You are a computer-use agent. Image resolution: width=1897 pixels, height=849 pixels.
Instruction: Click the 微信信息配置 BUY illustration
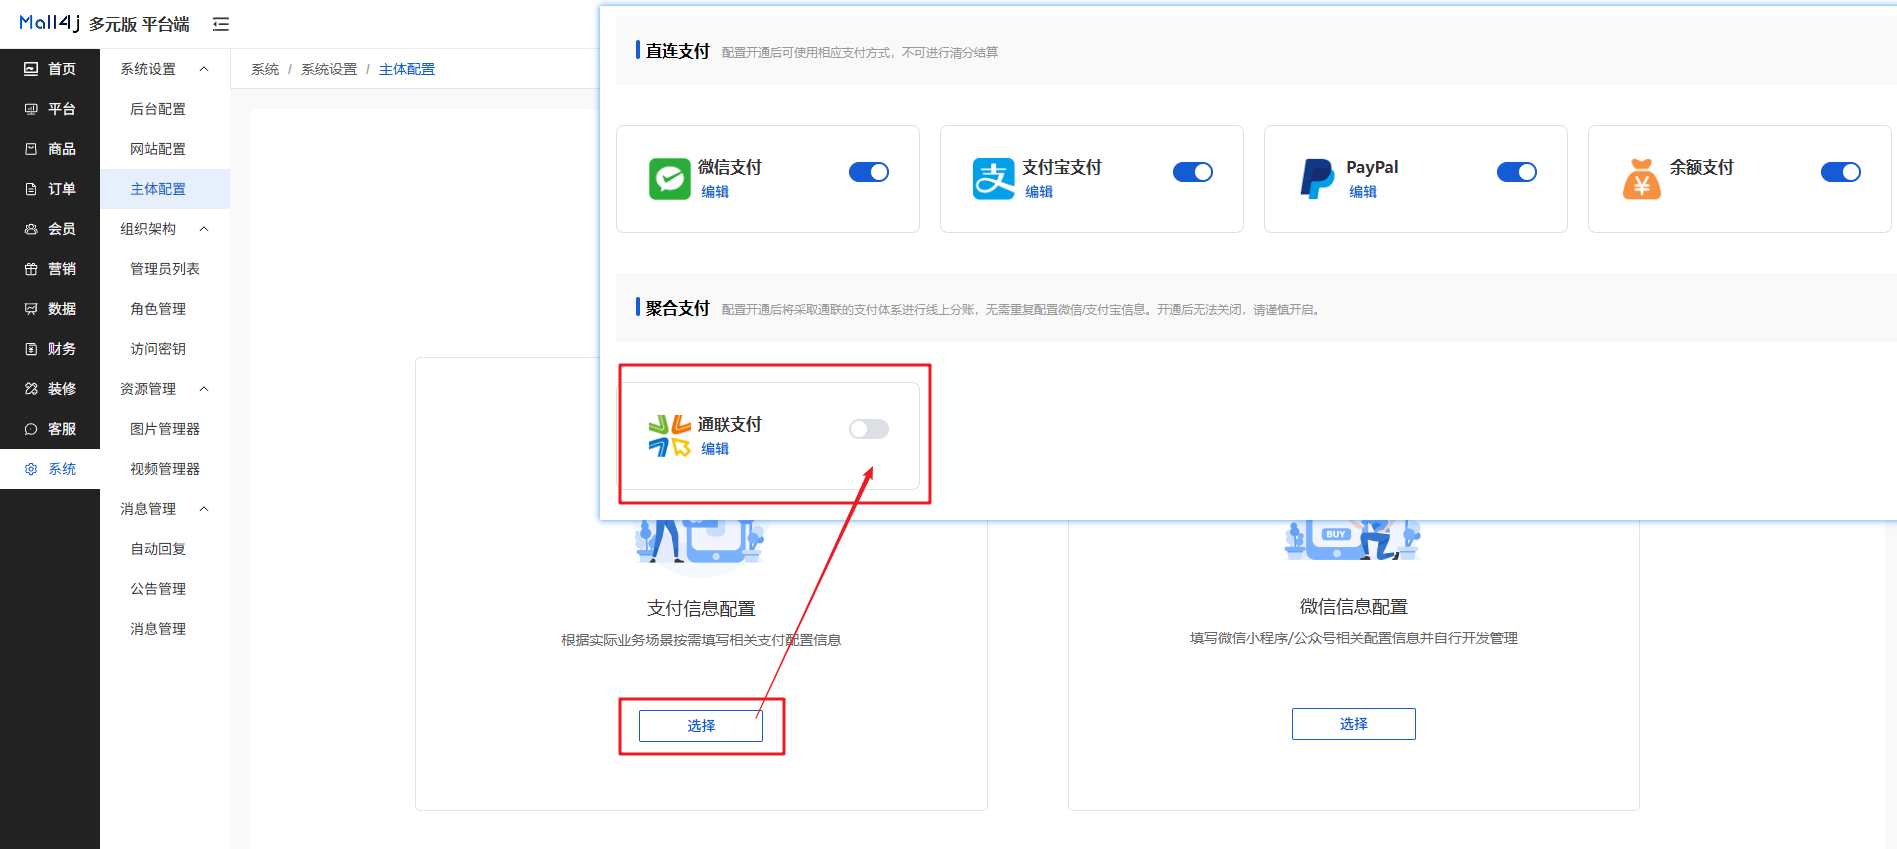[x=1353, y=541]
